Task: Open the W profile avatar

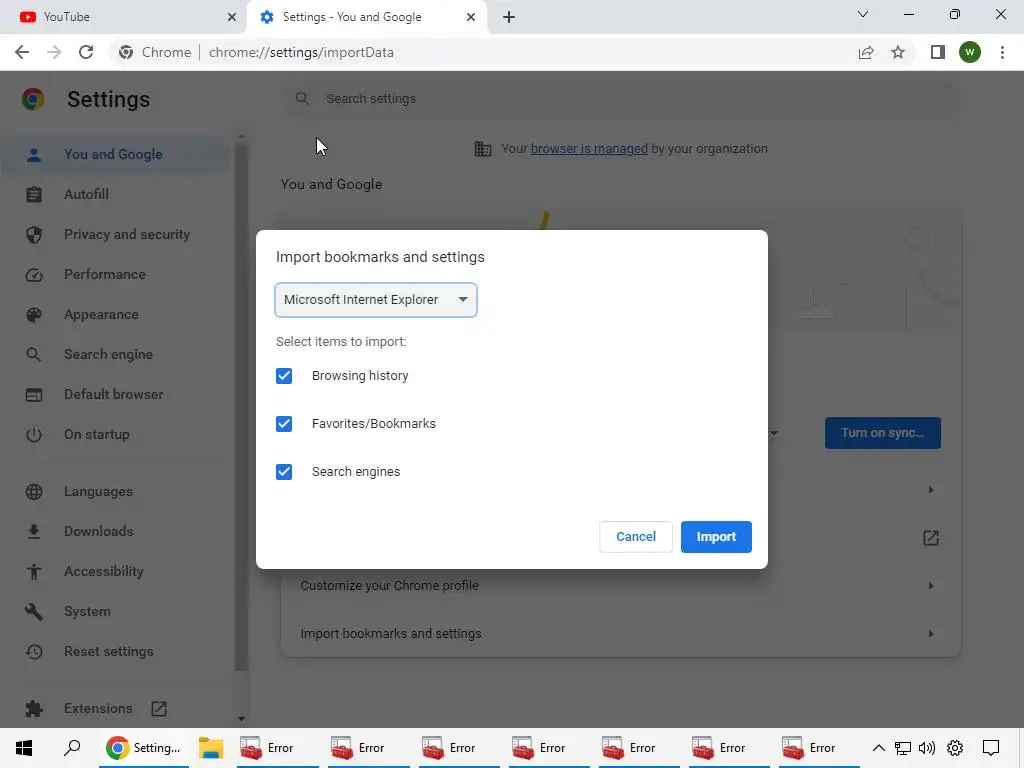Action: pyautogui.click(x=970, y=52)
